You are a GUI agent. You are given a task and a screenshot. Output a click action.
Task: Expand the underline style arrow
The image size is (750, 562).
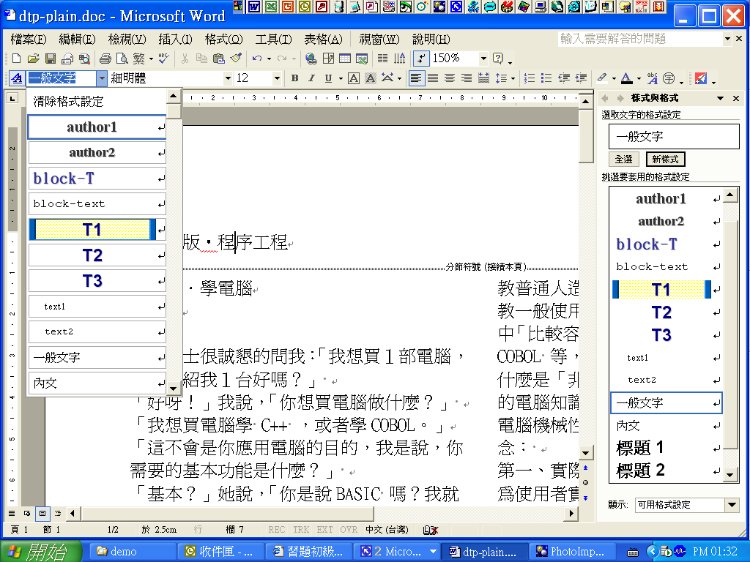341,78
